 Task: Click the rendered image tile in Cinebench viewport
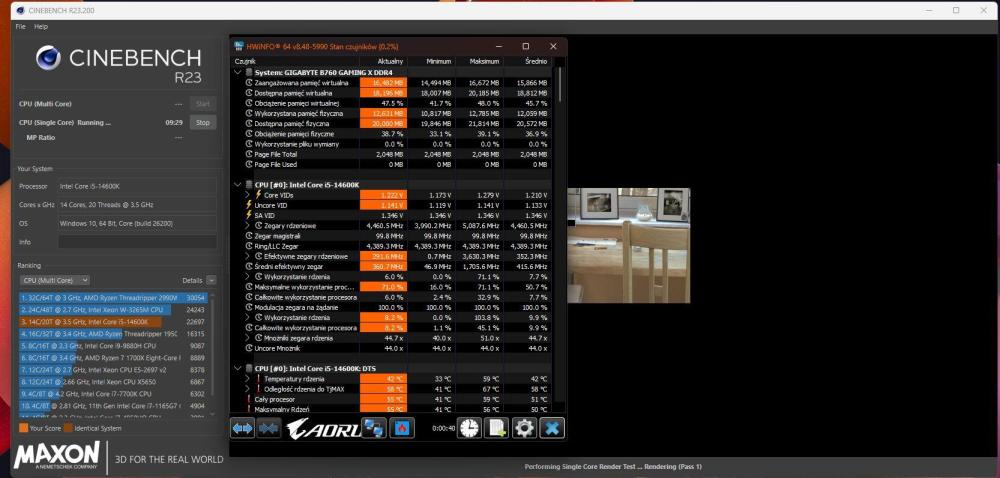click(628, 245)
